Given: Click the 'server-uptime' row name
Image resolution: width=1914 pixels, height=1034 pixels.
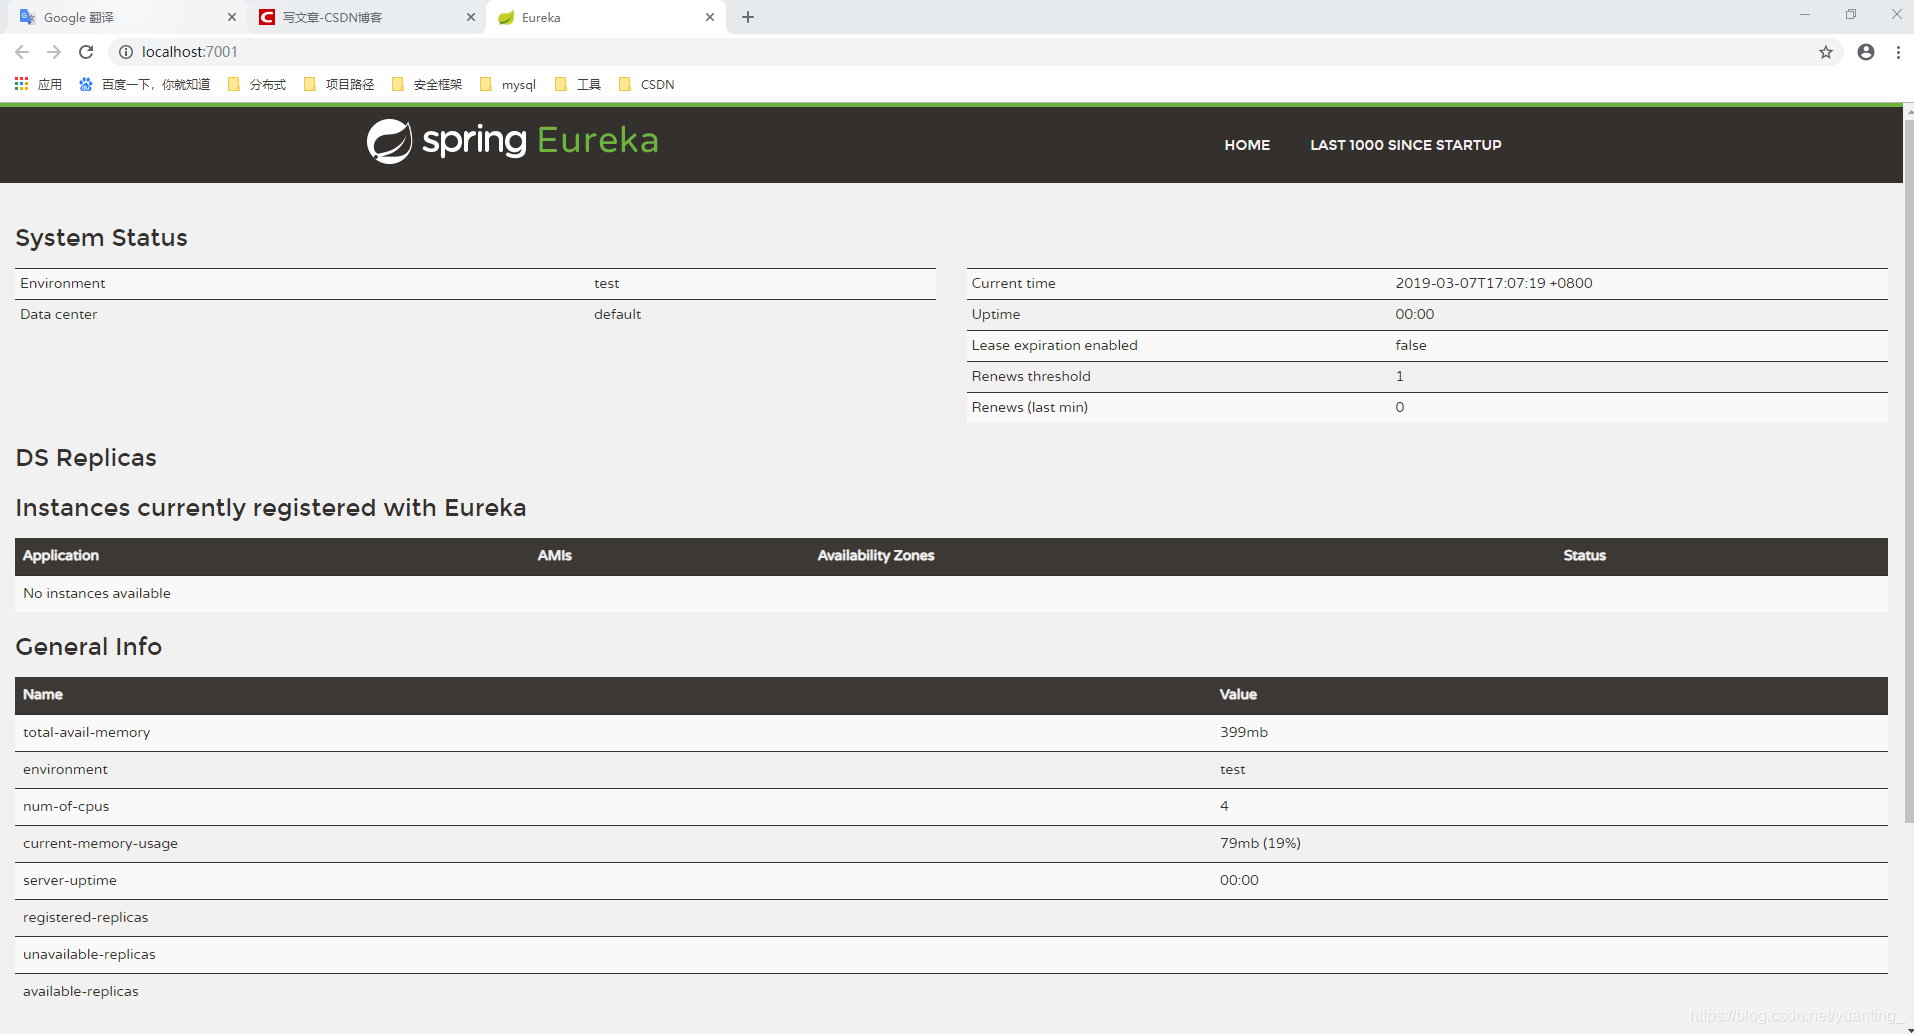Looking at the screenshot, I should point(70,880).
